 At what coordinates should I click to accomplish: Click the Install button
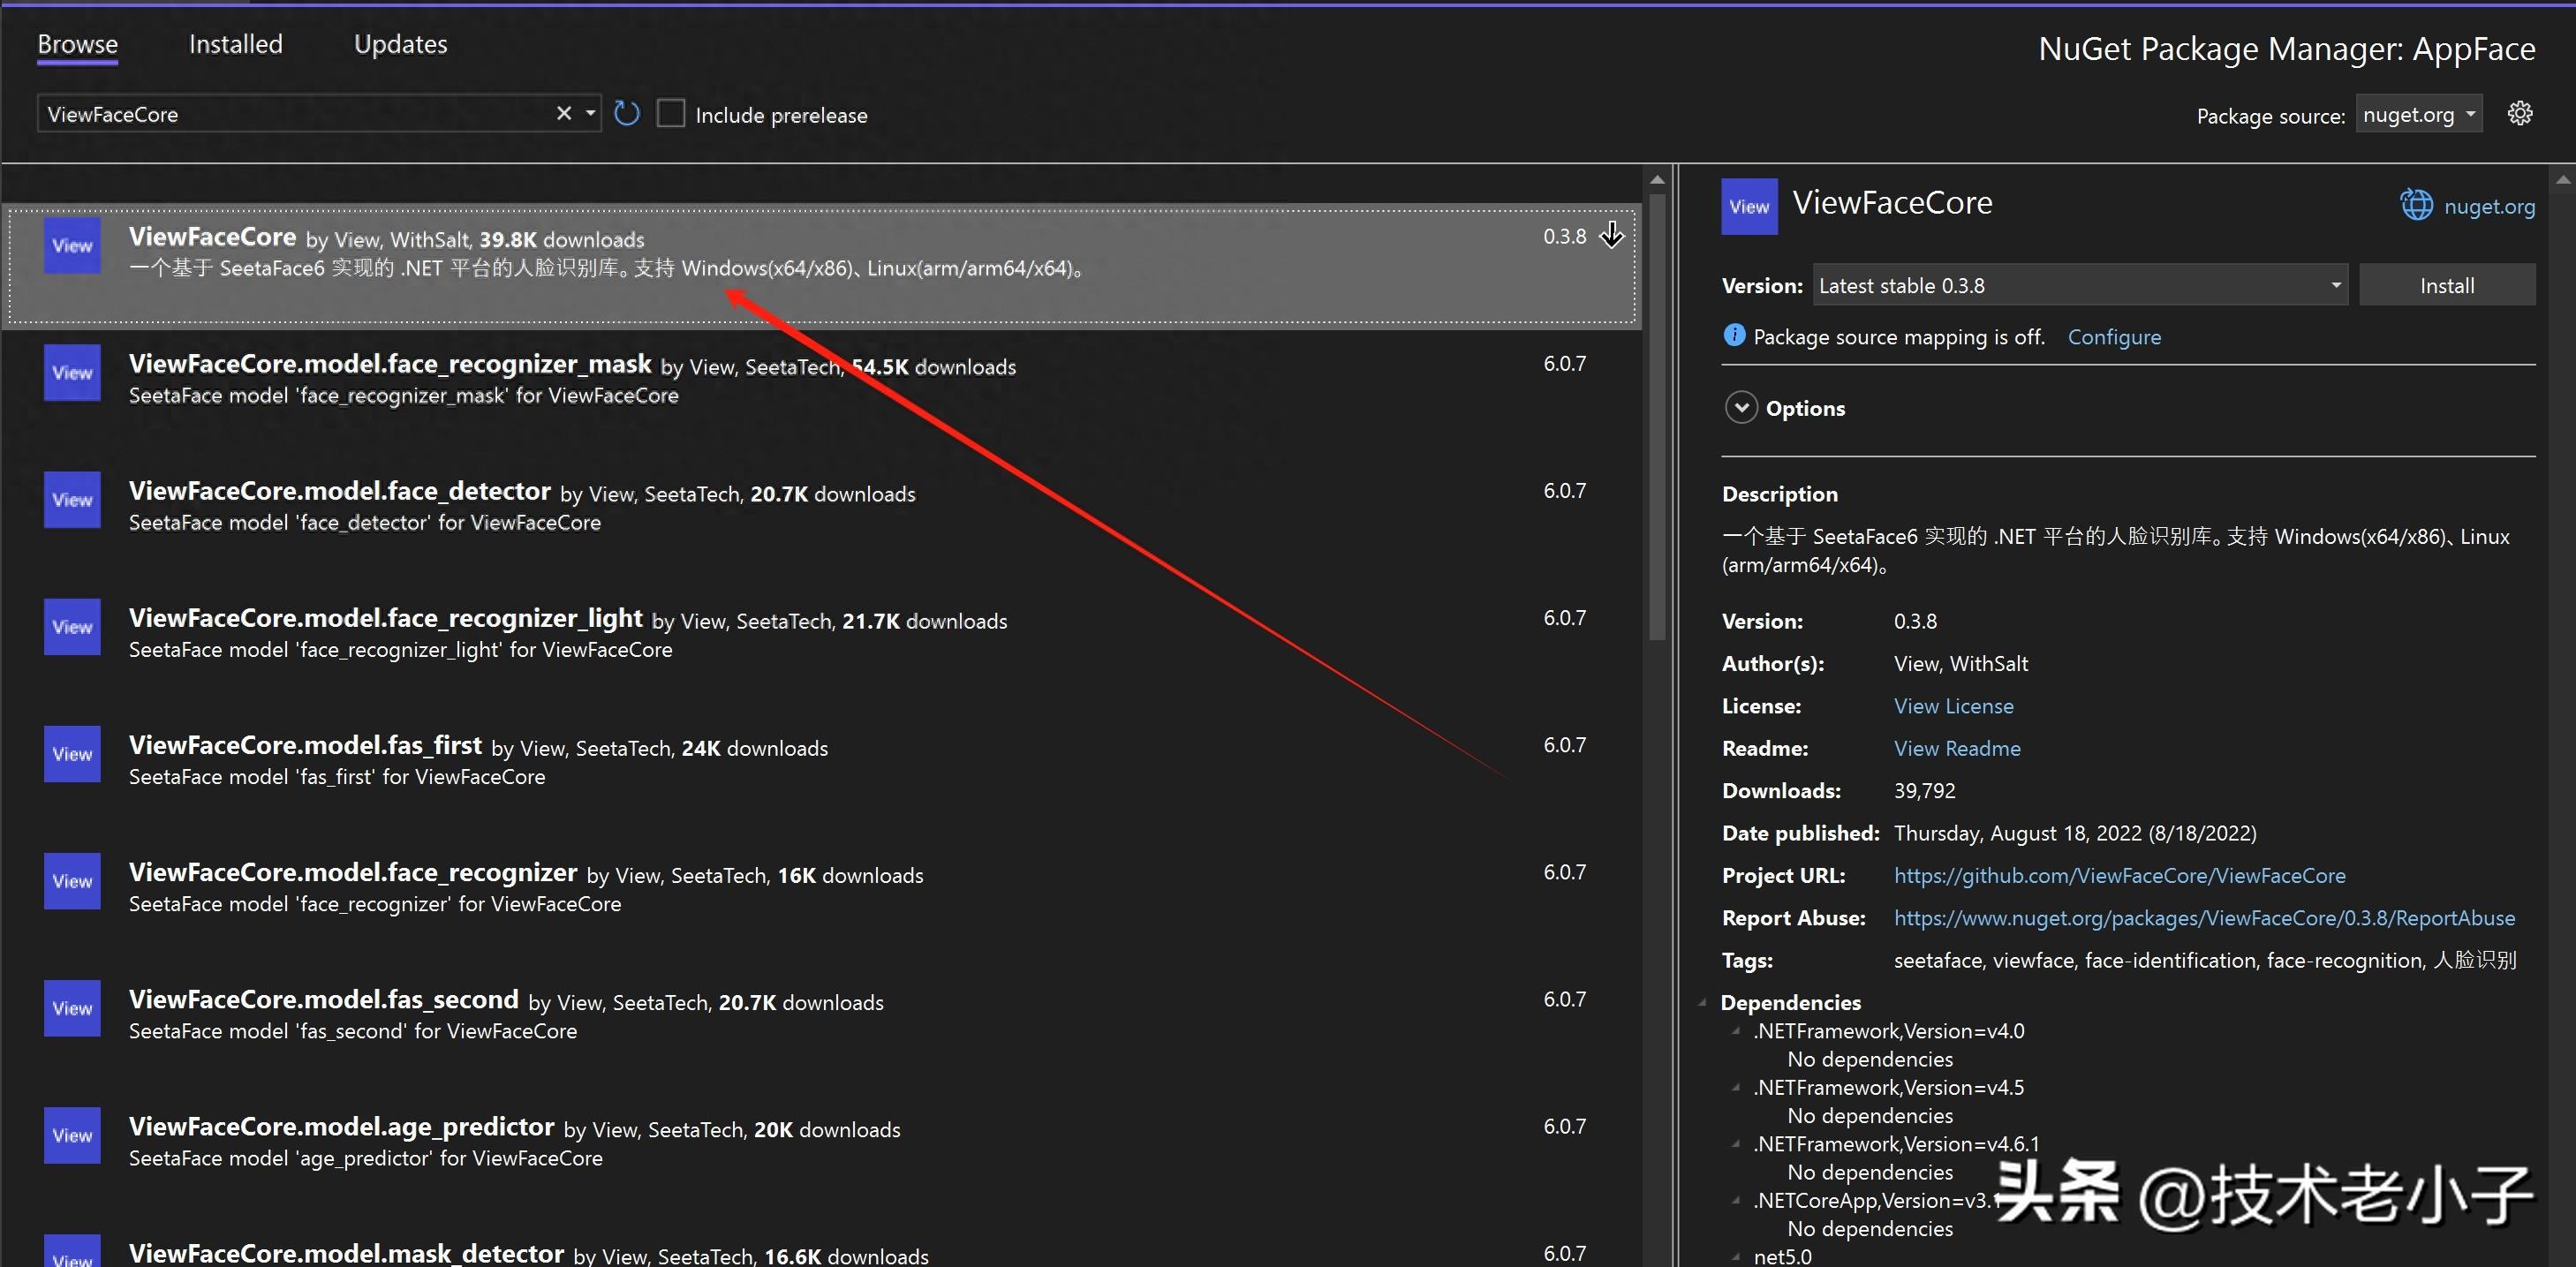tap(2447, 285)
